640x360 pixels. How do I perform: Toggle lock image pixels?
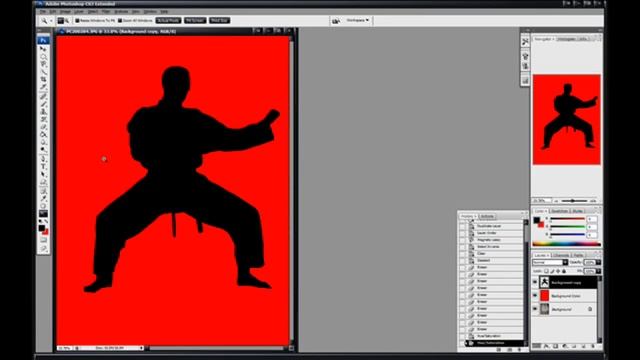(552, 271)
